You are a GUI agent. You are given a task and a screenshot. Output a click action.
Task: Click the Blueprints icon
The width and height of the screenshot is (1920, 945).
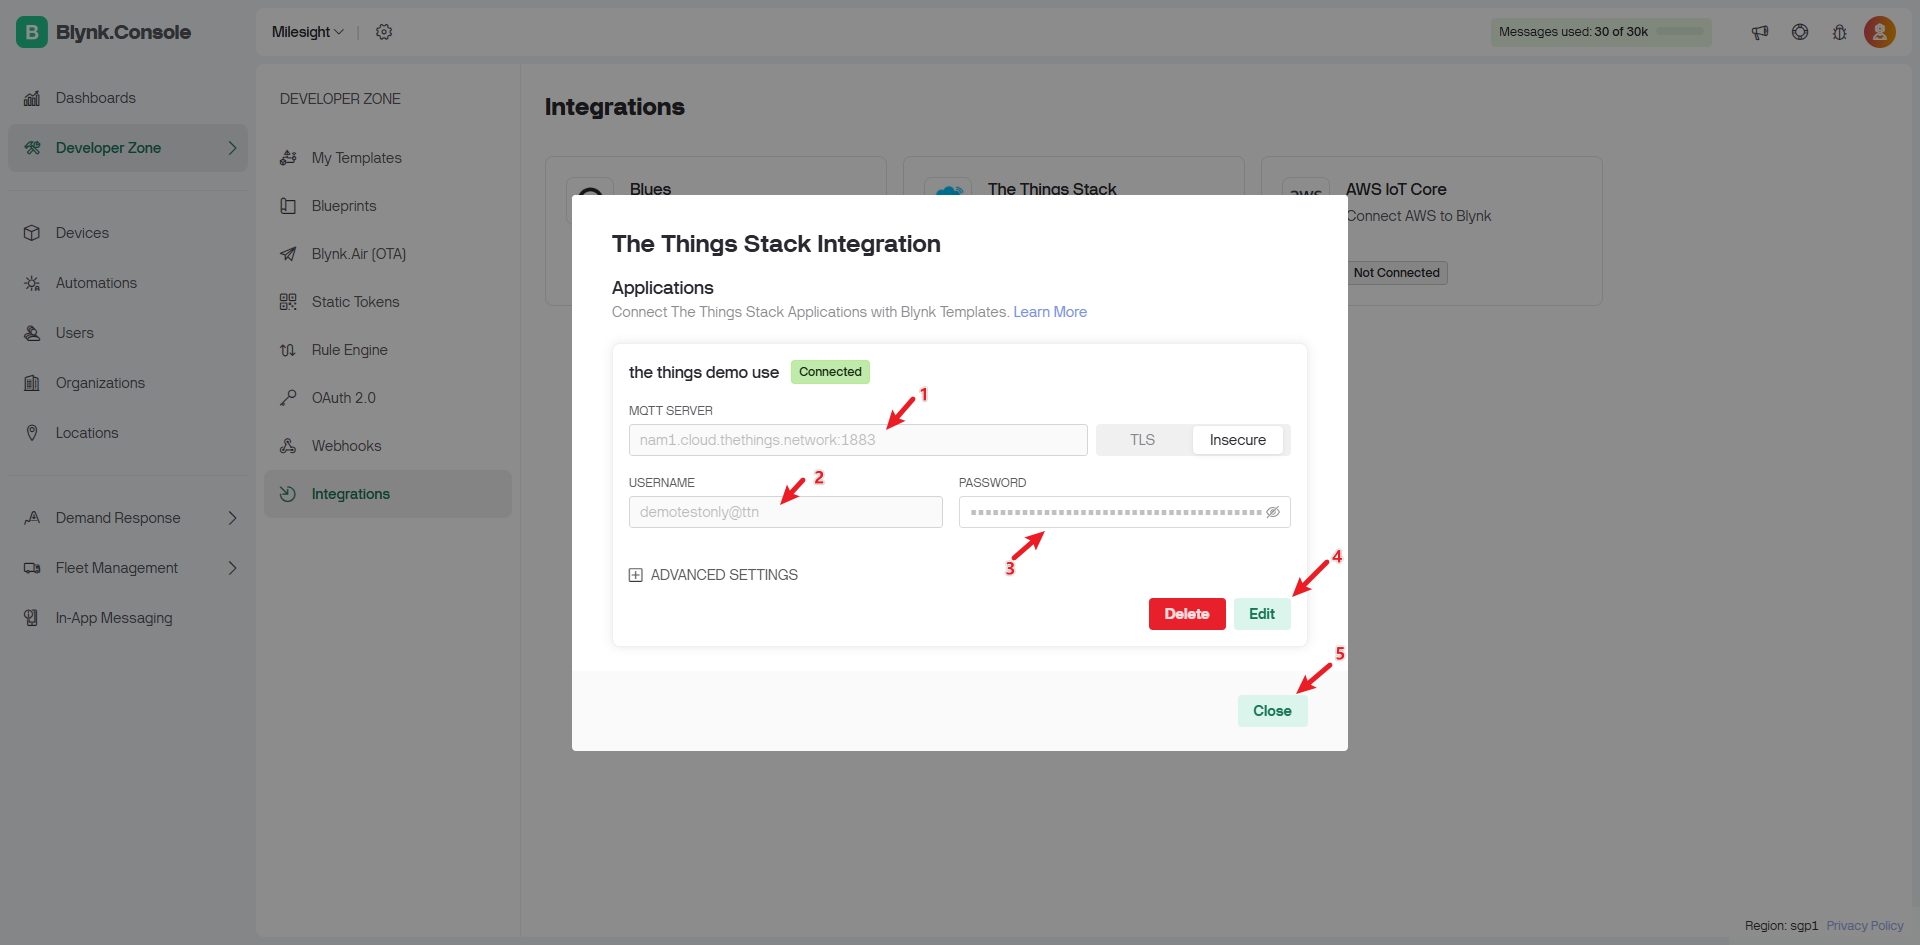pos(288,206)
